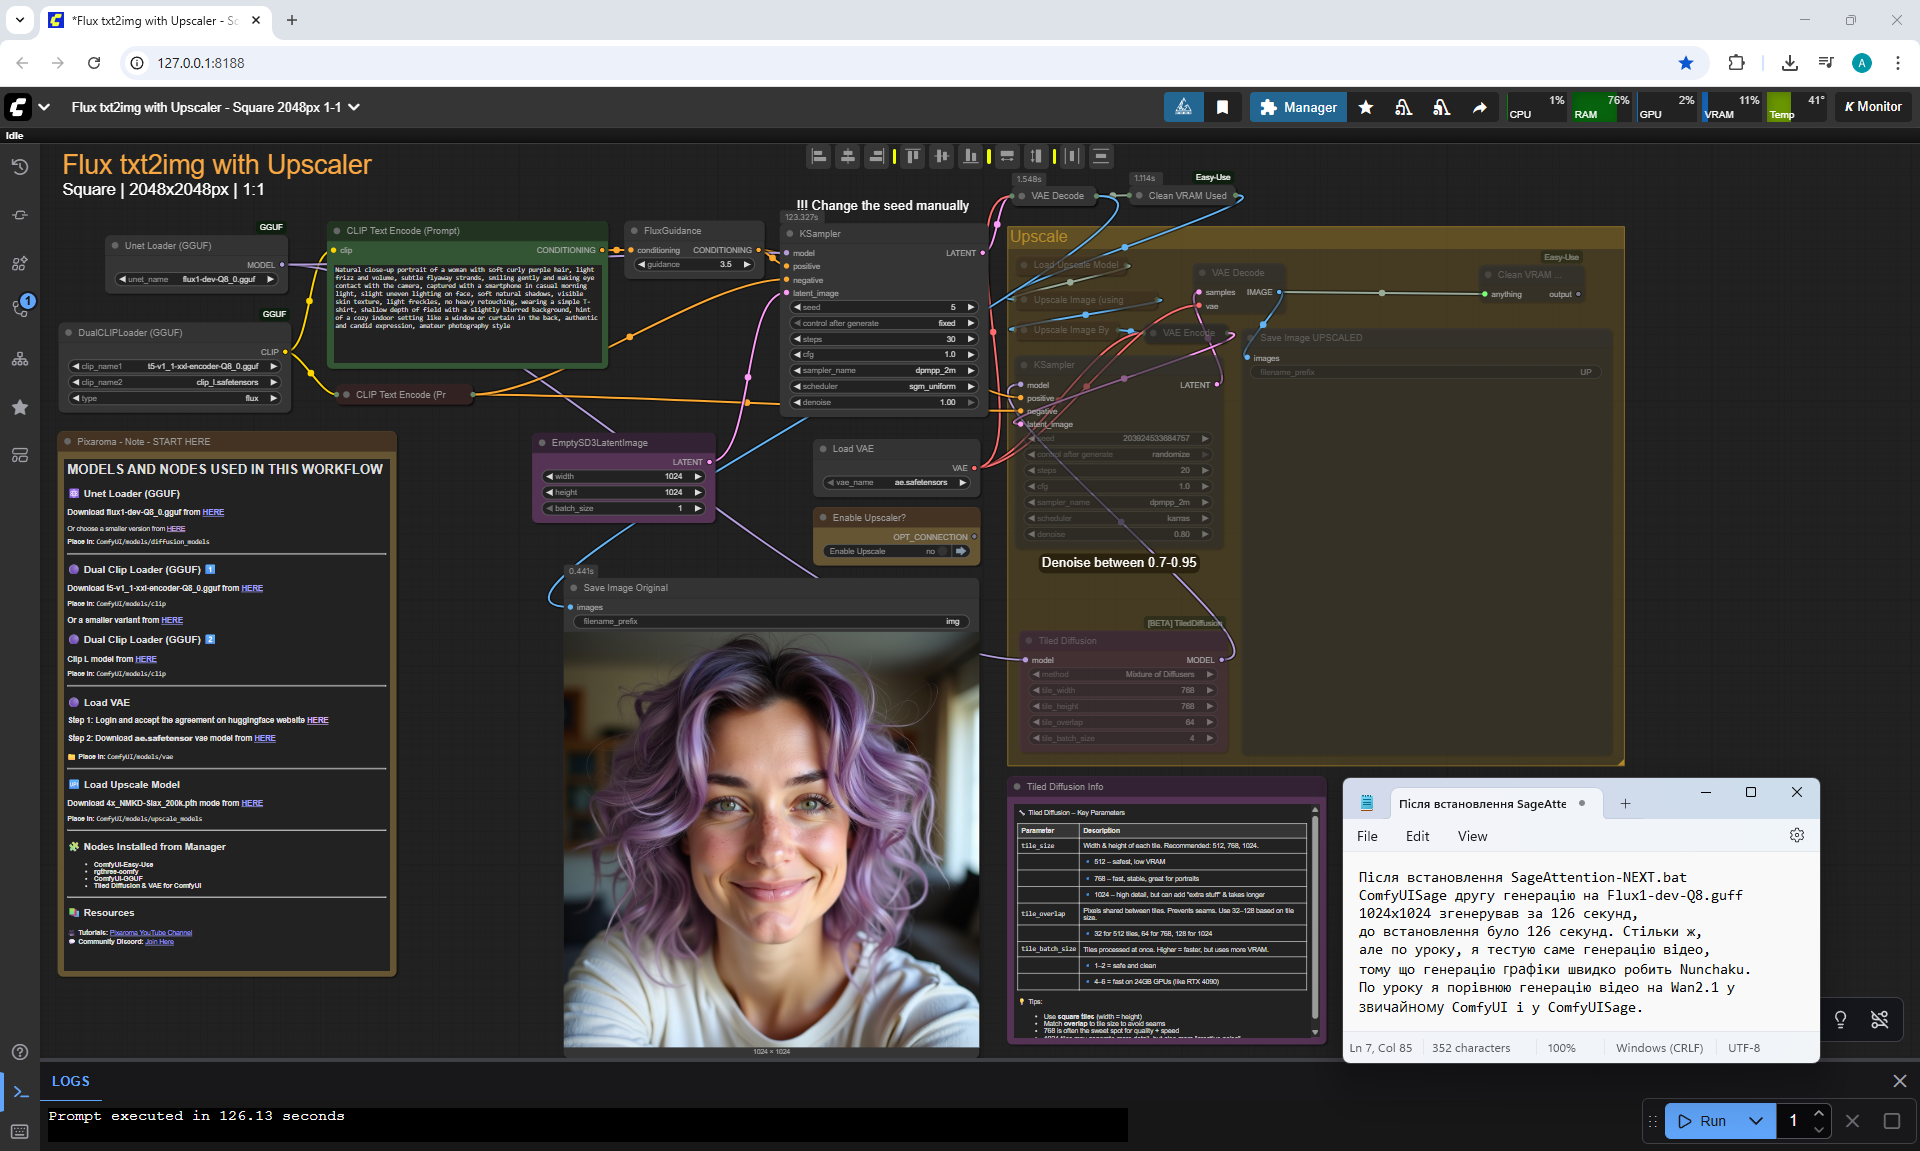Screen dimensions: 1920x1151
Task: Open the workflow title dropdown chevron
Action: click(354, 107)
